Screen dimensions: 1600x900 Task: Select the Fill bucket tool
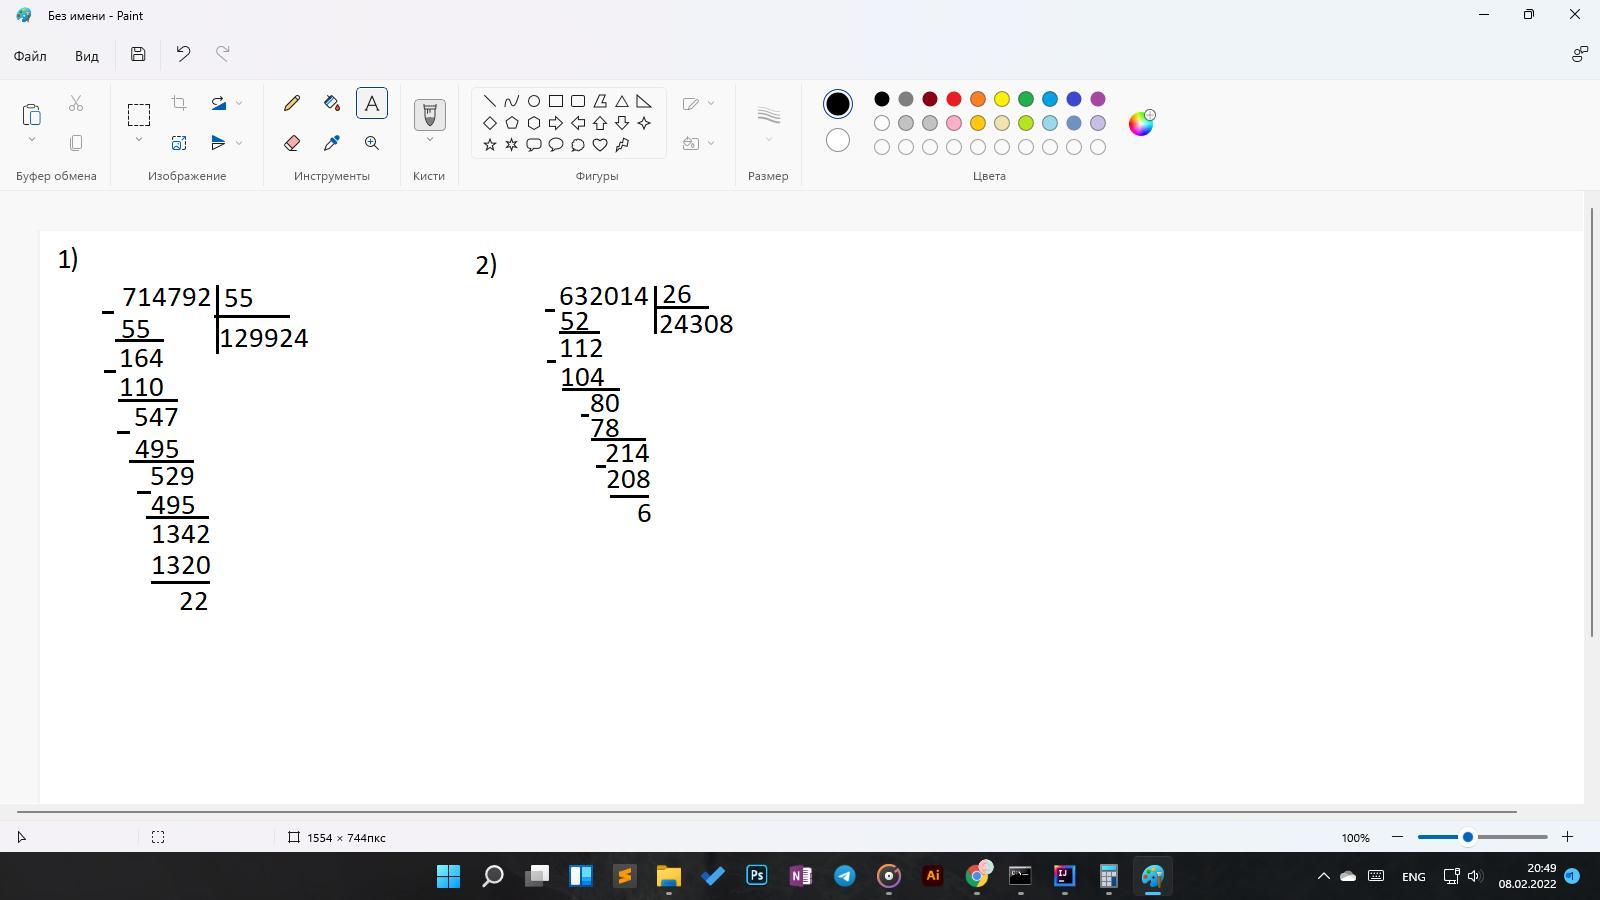pos(332,103)
